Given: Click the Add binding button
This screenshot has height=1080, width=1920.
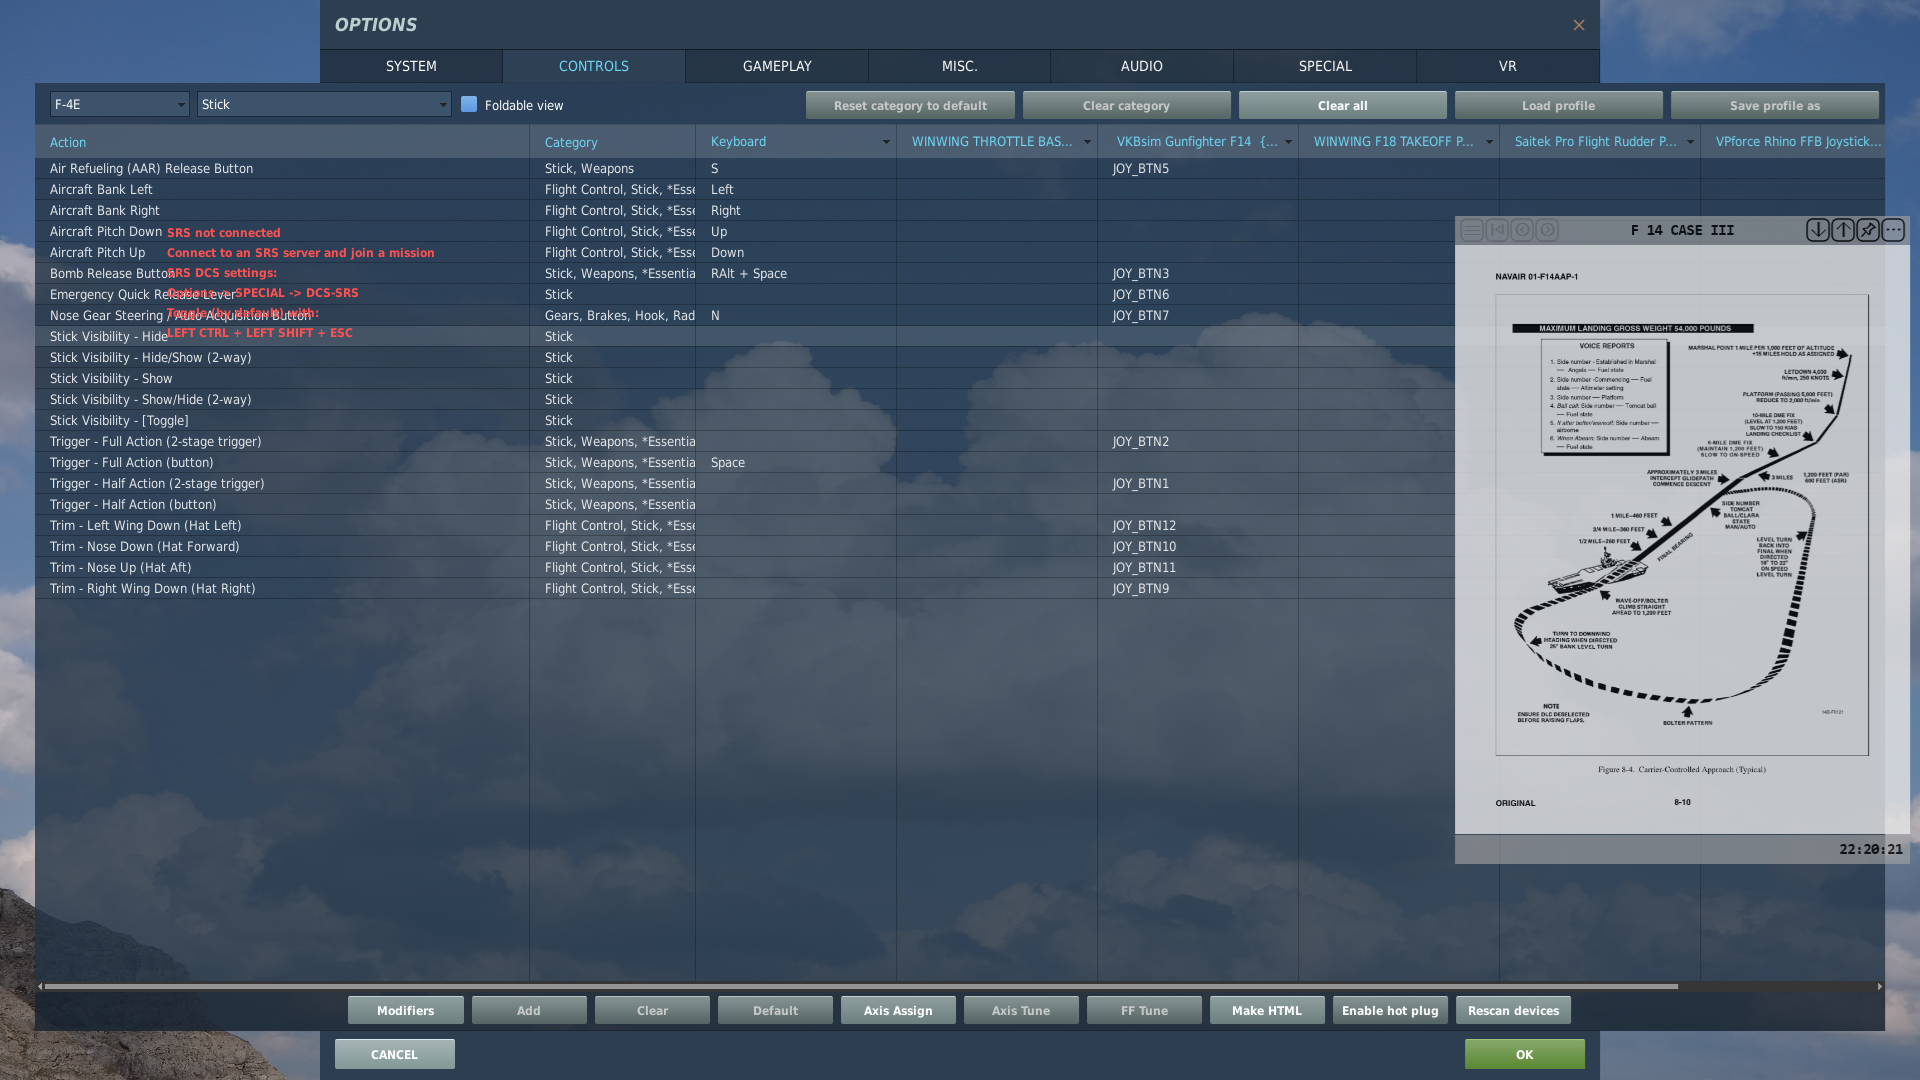Looking at the screenshot, I should click(x=529, y=1010).
